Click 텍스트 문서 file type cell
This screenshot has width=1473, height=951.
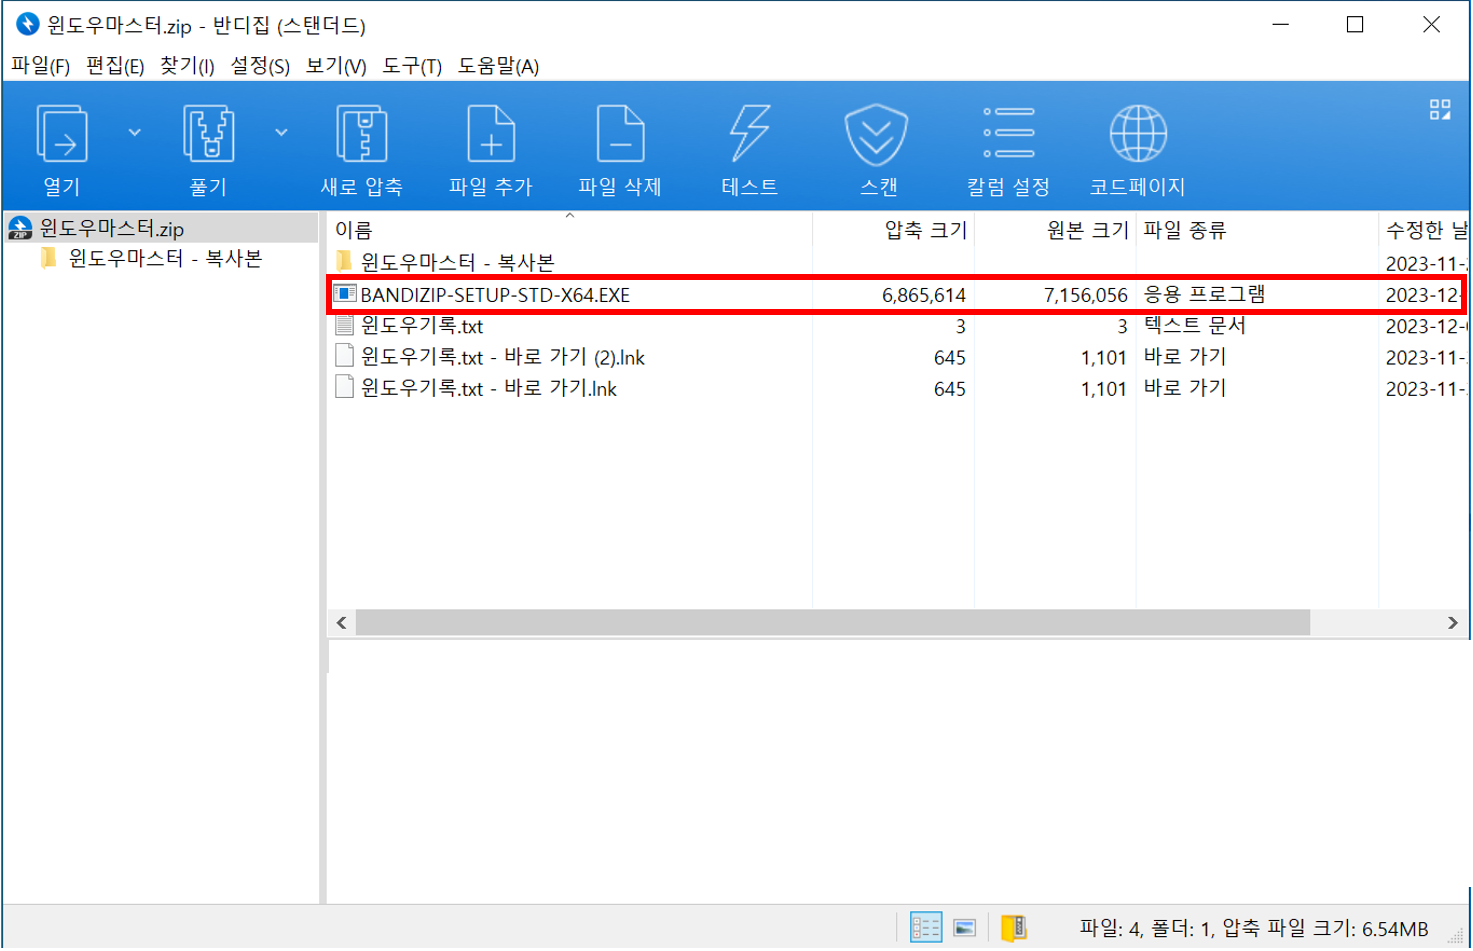(x=1195, y=326)
